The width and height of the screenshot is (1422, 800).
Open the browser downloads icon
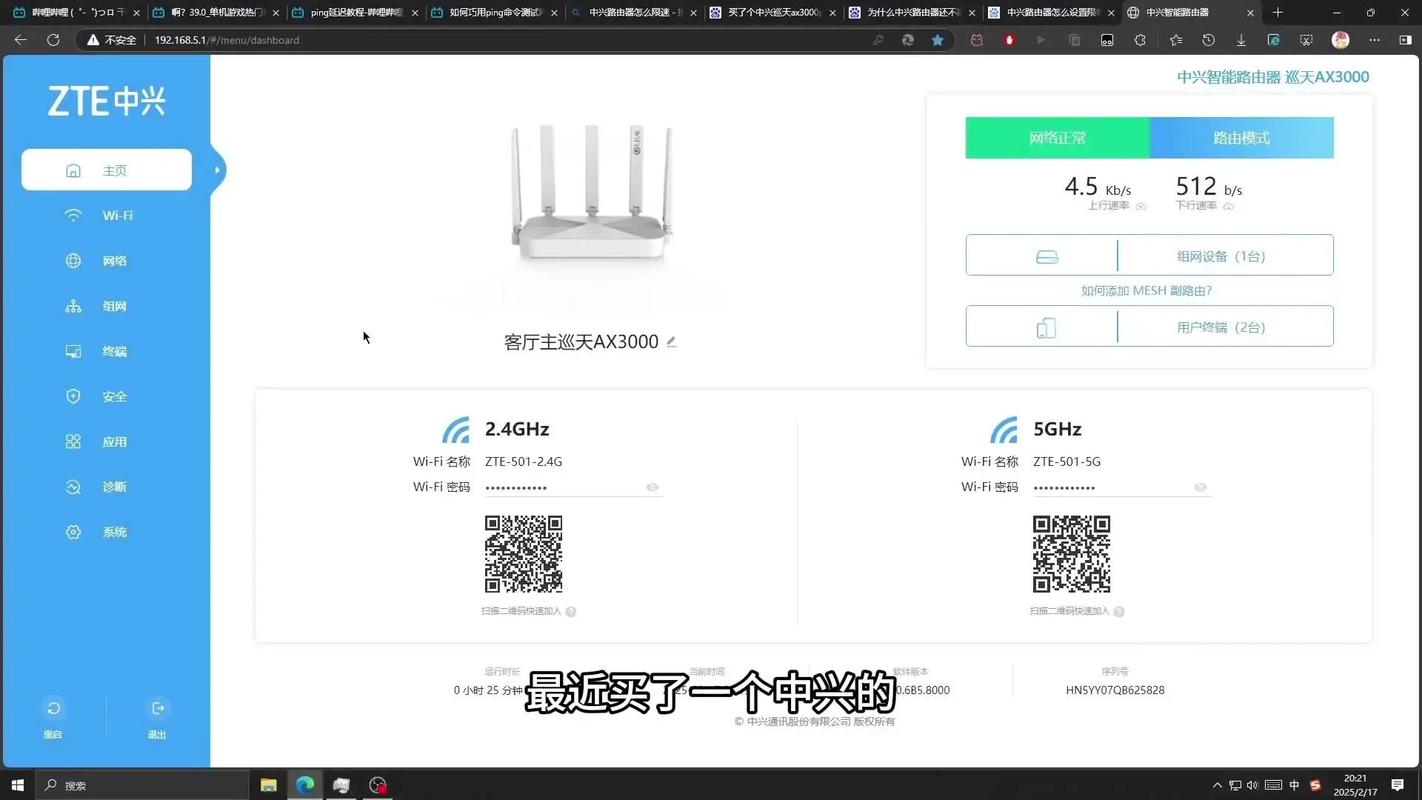click(1241, 40)
